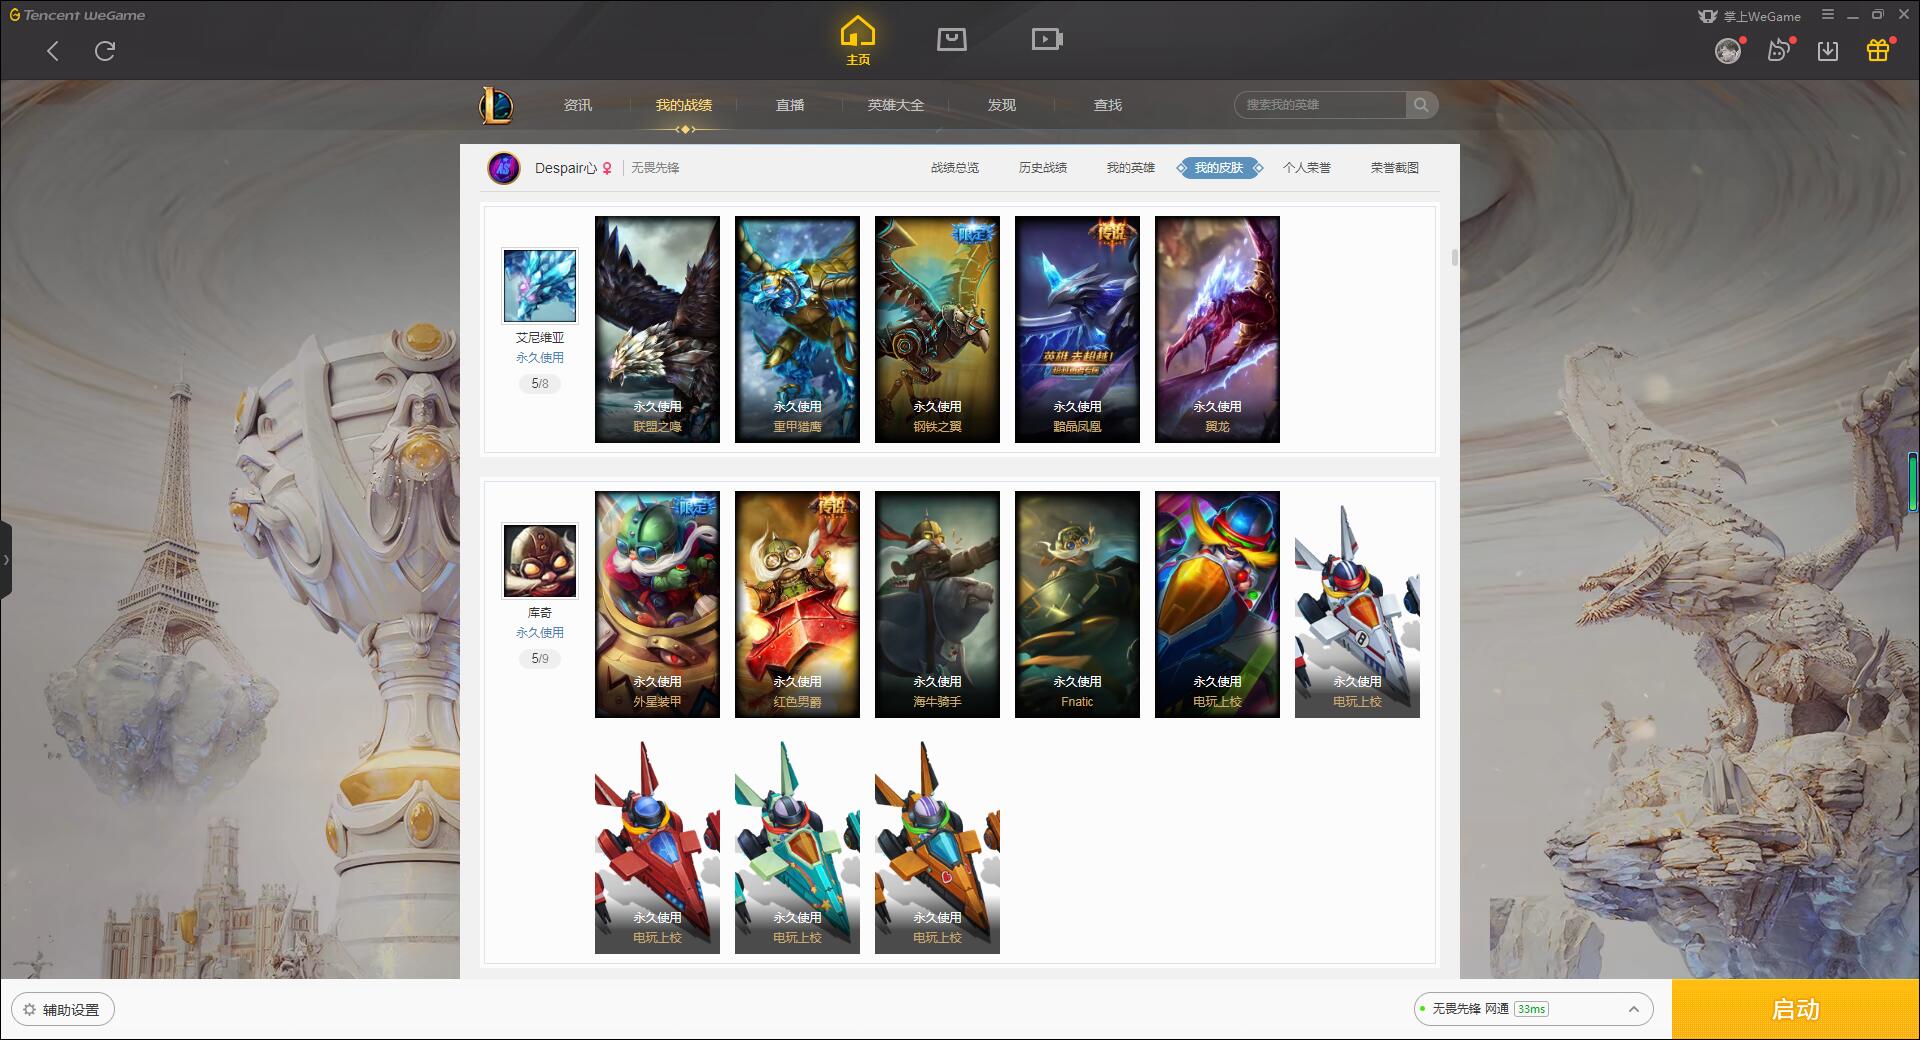This screenshot has height=1040, width=1920.
Task: Open the white jet 电玩上校 chroma
Action: (1357, 604)
